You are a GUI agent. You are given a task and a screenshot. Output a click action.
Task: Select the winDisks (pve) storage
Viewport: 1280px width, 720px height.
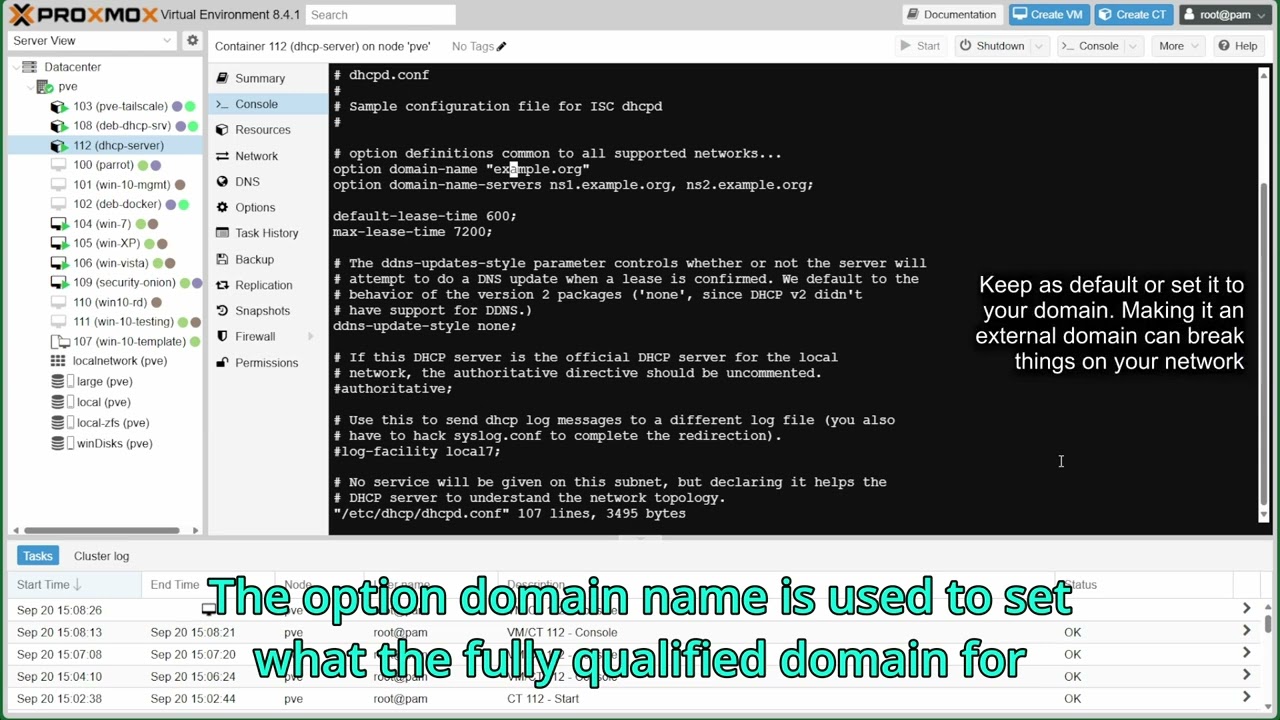point(114,443)
